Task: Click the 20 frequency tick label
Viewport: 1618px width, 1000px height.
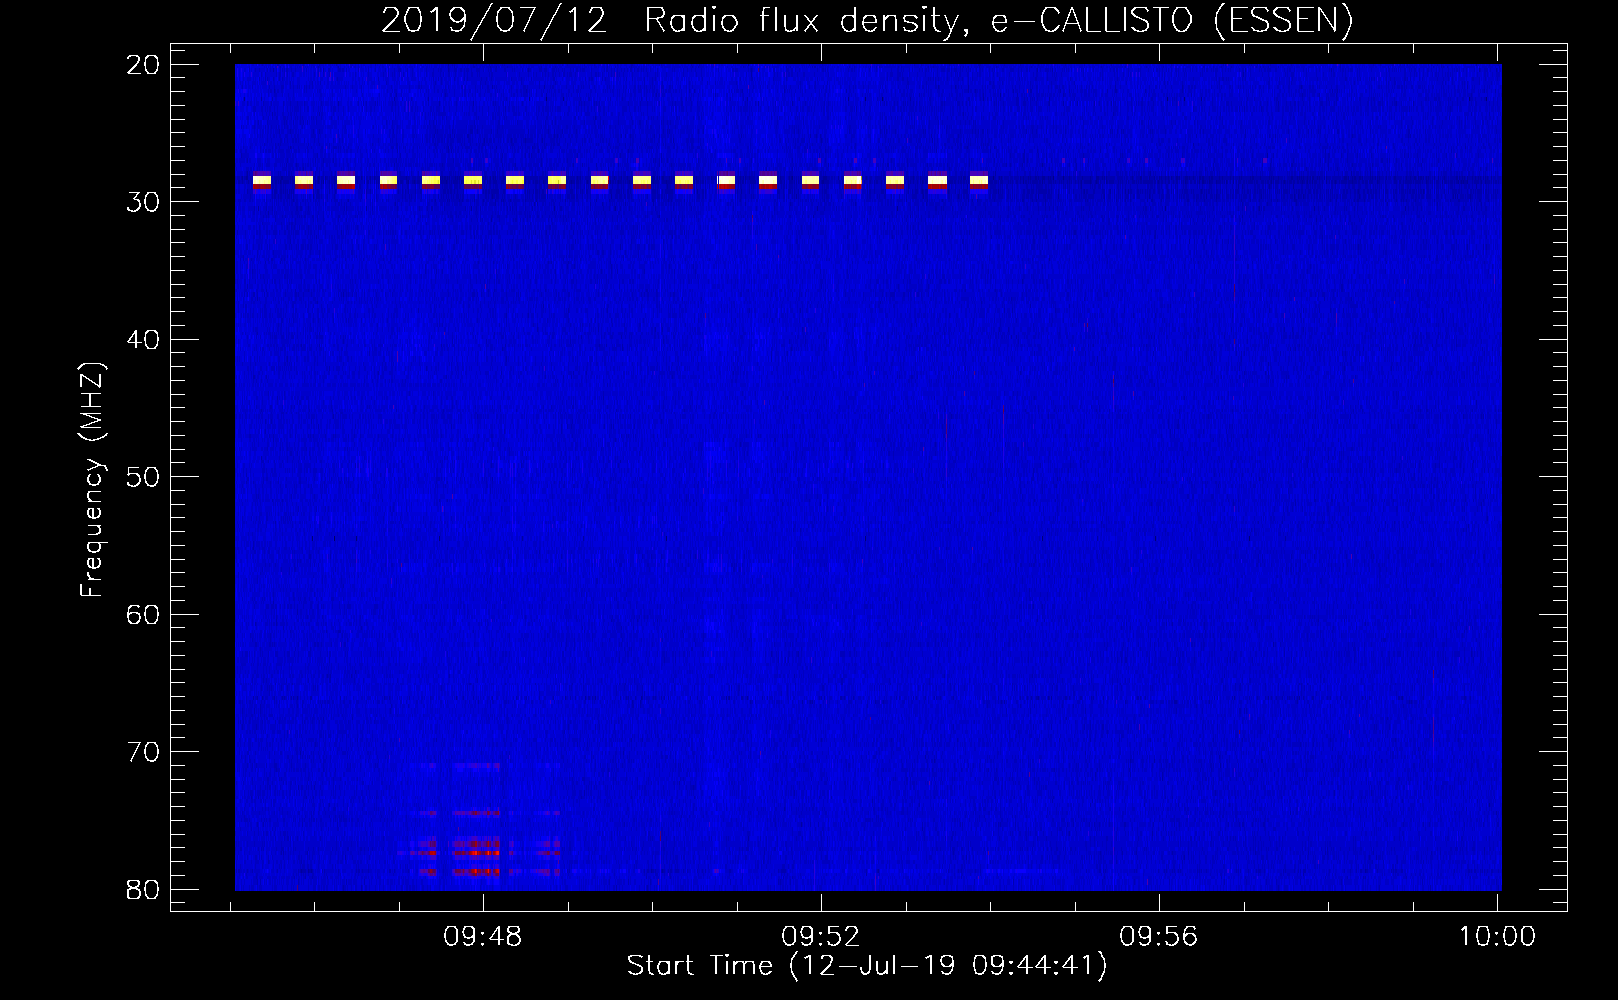Action: [x=144, y=65]
